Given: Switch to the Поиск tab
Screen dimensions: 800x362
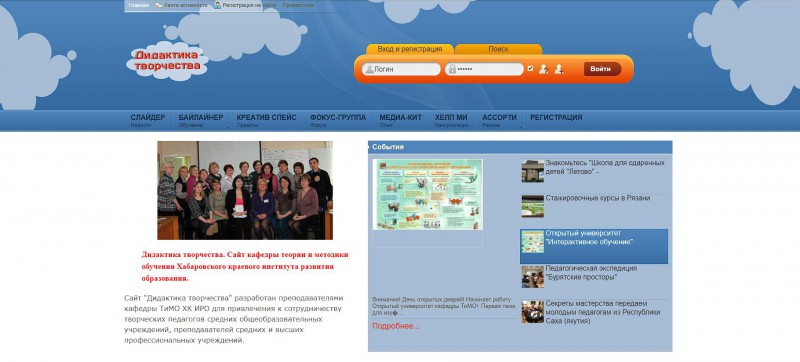Looking at the screenshot, I should click(x=498, y=49).
